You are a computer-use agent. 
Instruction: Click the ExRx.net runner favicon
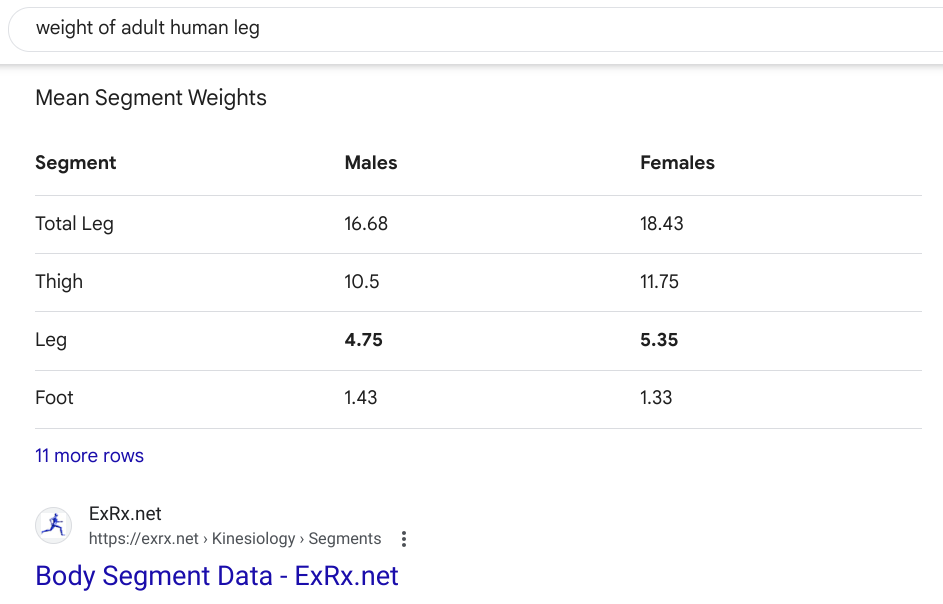coord(53,525)
